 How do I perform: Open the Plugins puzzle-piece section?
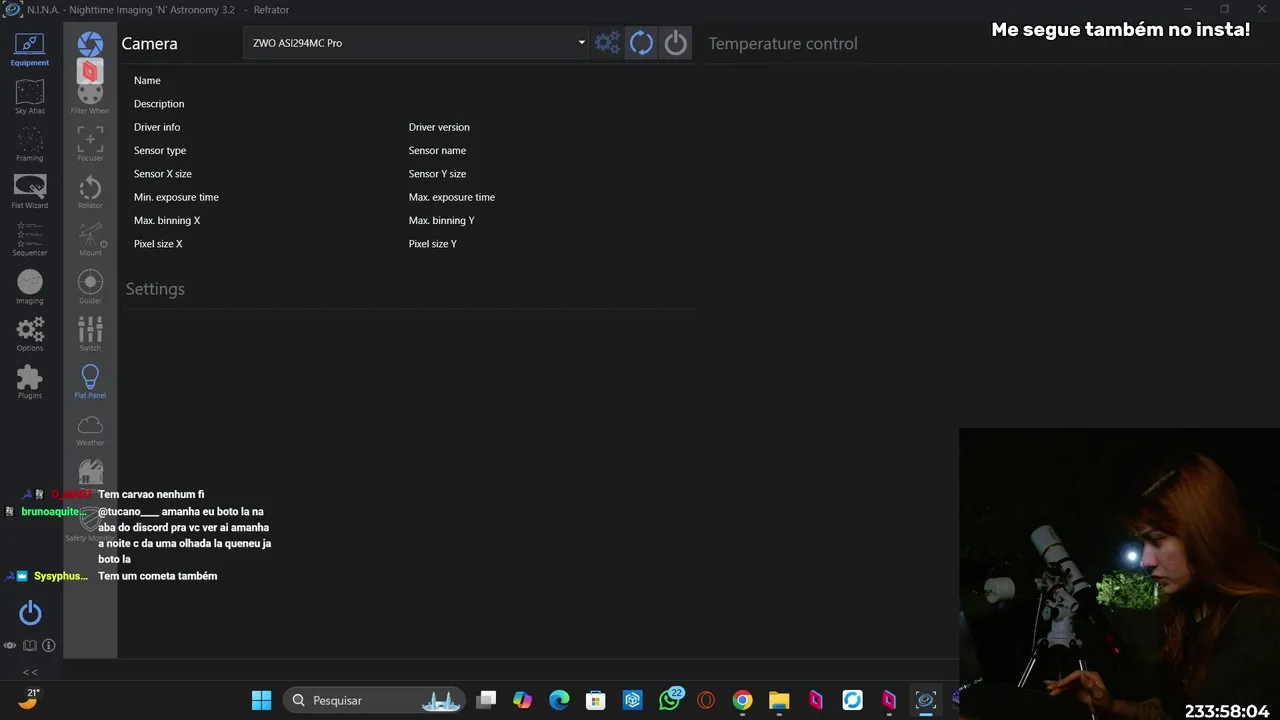(x=30, y=382)
